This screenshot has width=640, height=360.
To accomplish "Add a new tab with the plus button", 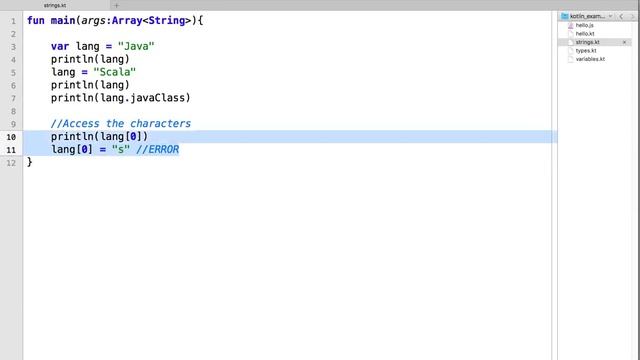I will (116, 5).
